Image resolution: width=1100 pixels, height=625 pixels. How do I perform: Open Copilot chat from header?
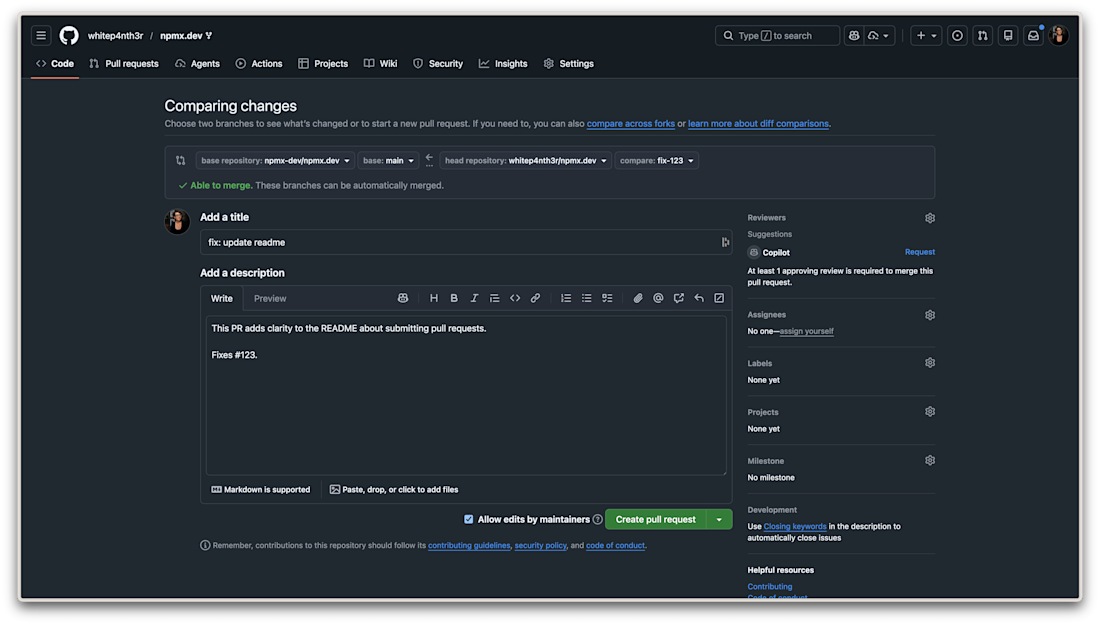(854, 35)
